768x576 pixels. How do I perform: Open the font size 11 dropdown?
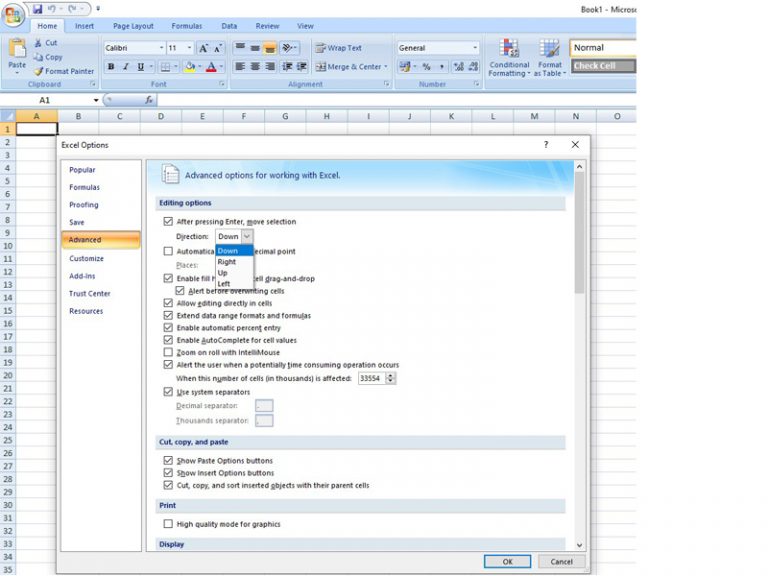pos(189,48)
